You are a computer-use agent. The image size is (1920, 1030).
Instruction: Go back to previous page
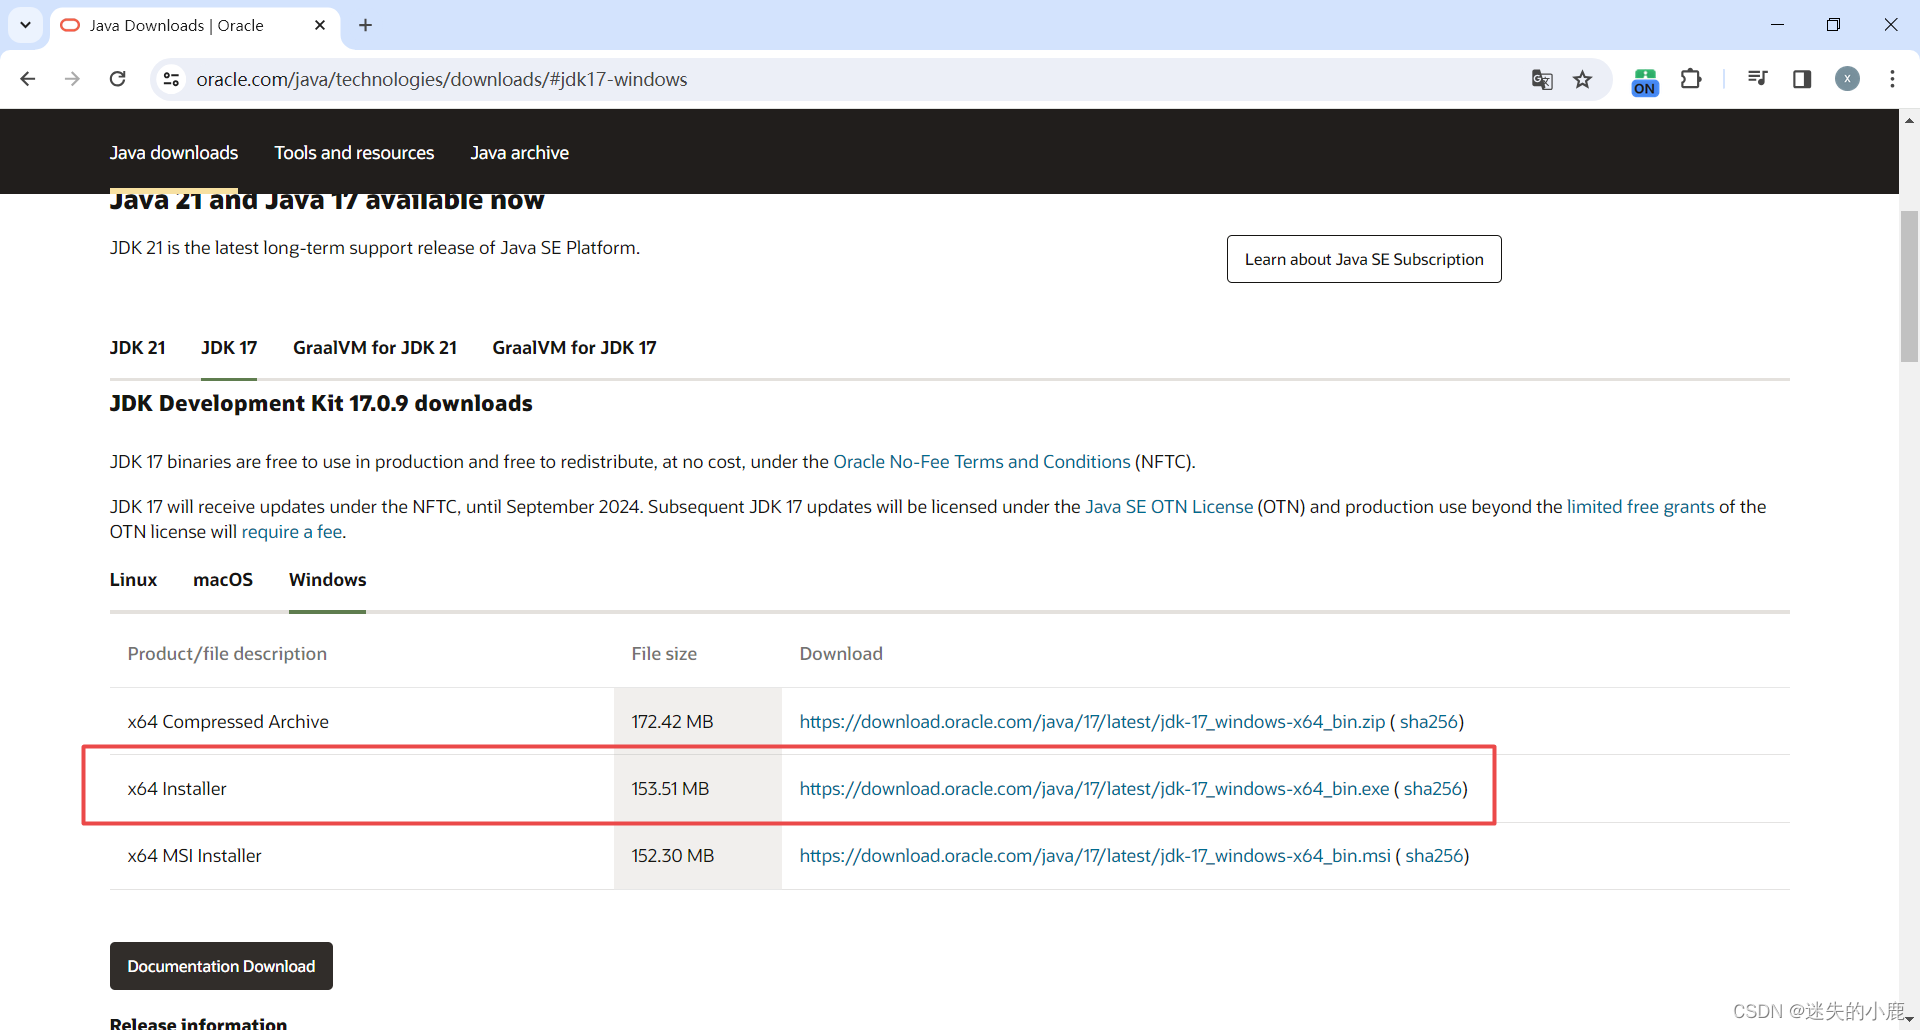28,79
